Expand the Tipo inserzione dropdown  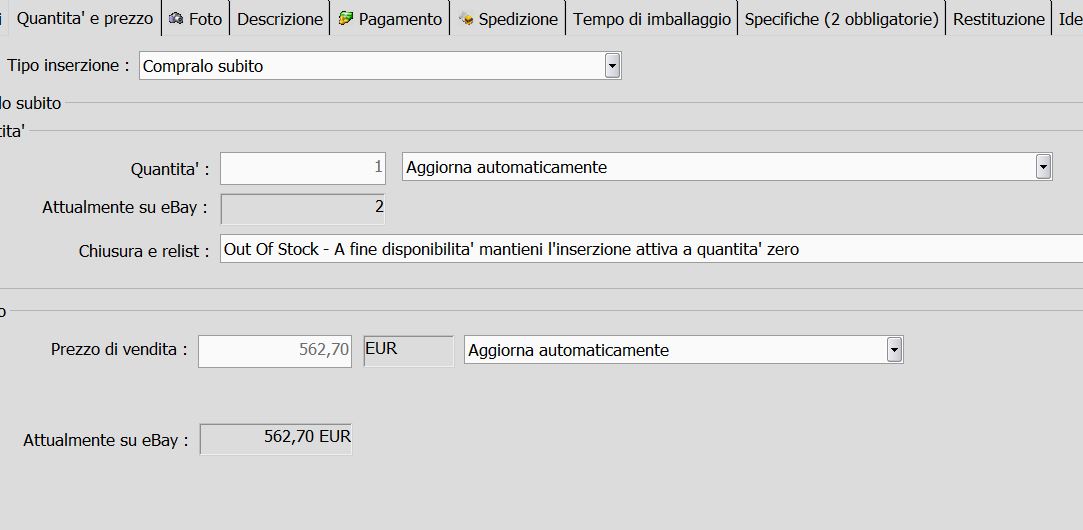[x=612, y=66]
